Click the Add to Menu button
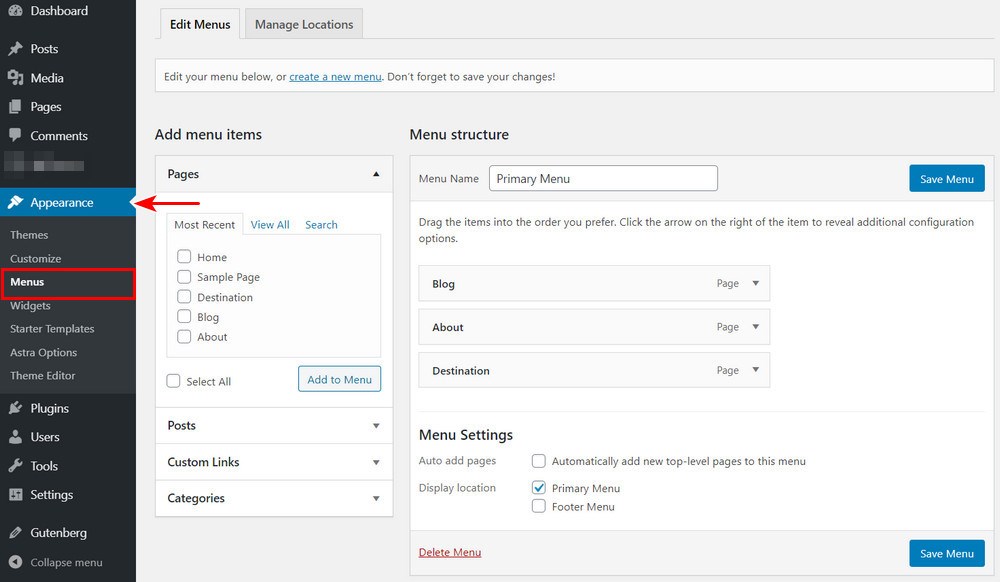This screenshot has height=582, width=1000. [x=339, y=379]
